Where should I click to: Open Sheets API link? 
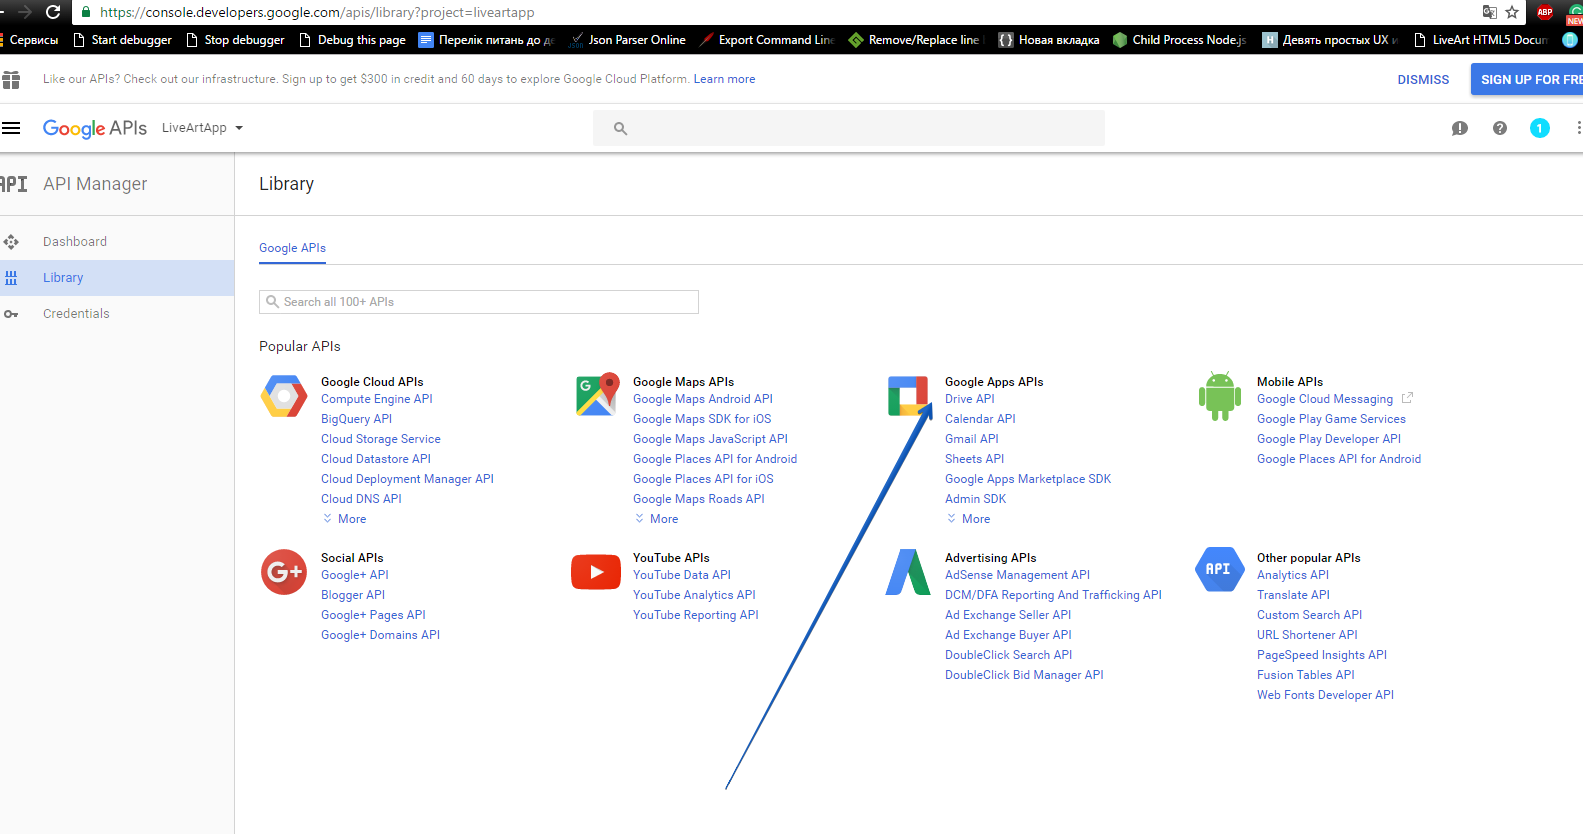coord(974,459)
